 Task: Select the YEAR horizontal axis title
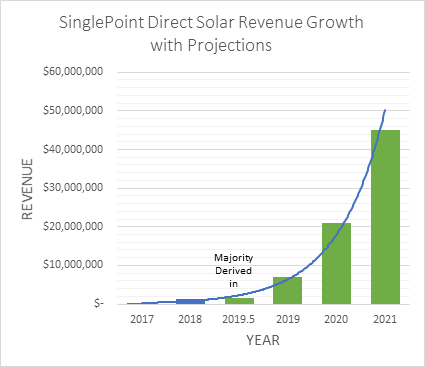click(263, 340)
